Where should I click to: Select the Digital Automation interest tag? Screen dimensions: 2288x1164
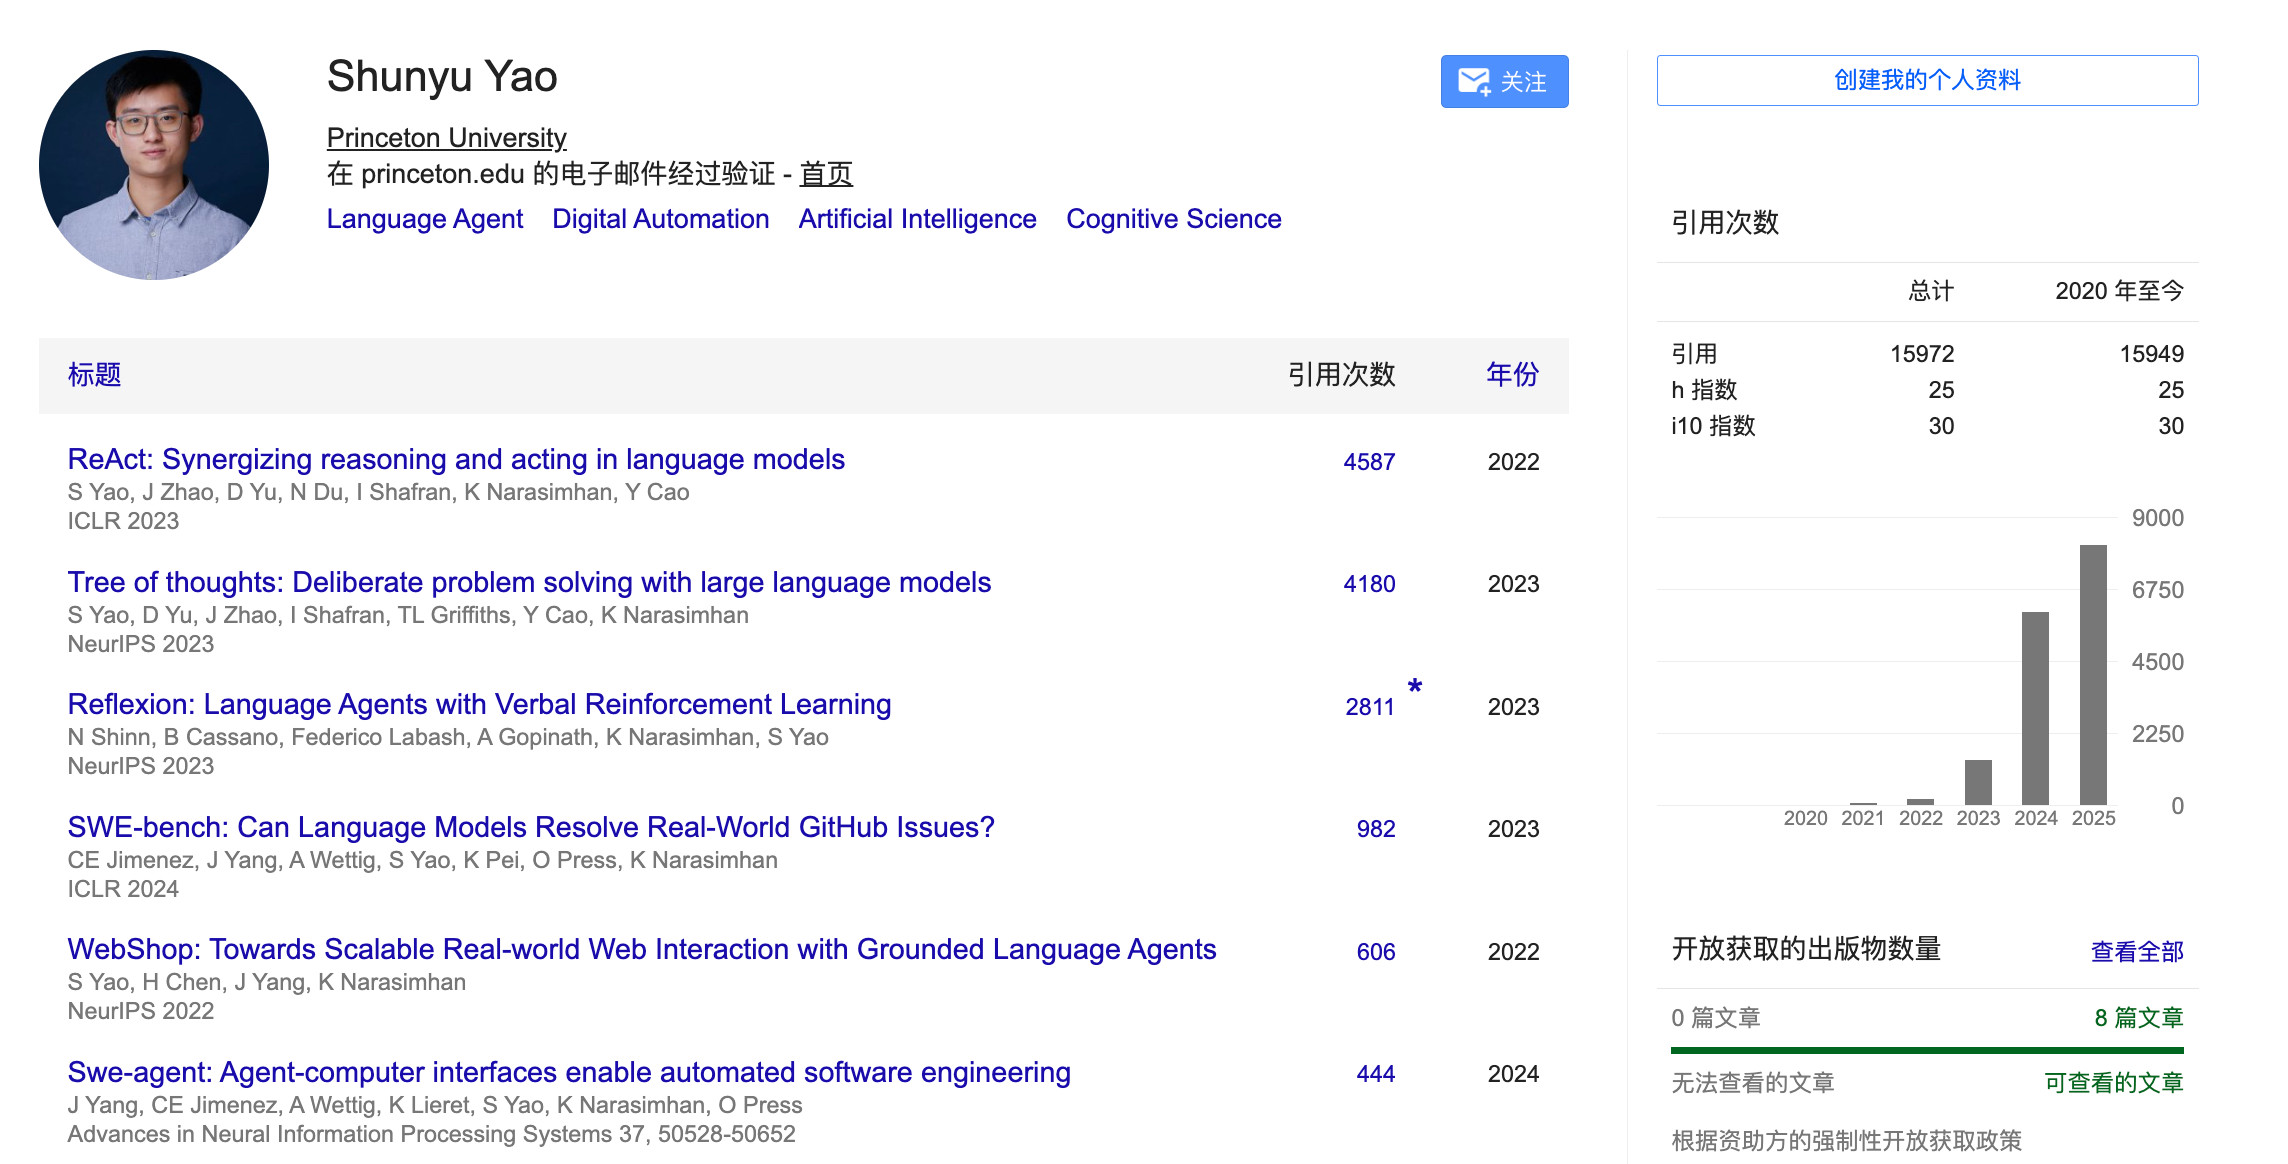pos(660,218)
